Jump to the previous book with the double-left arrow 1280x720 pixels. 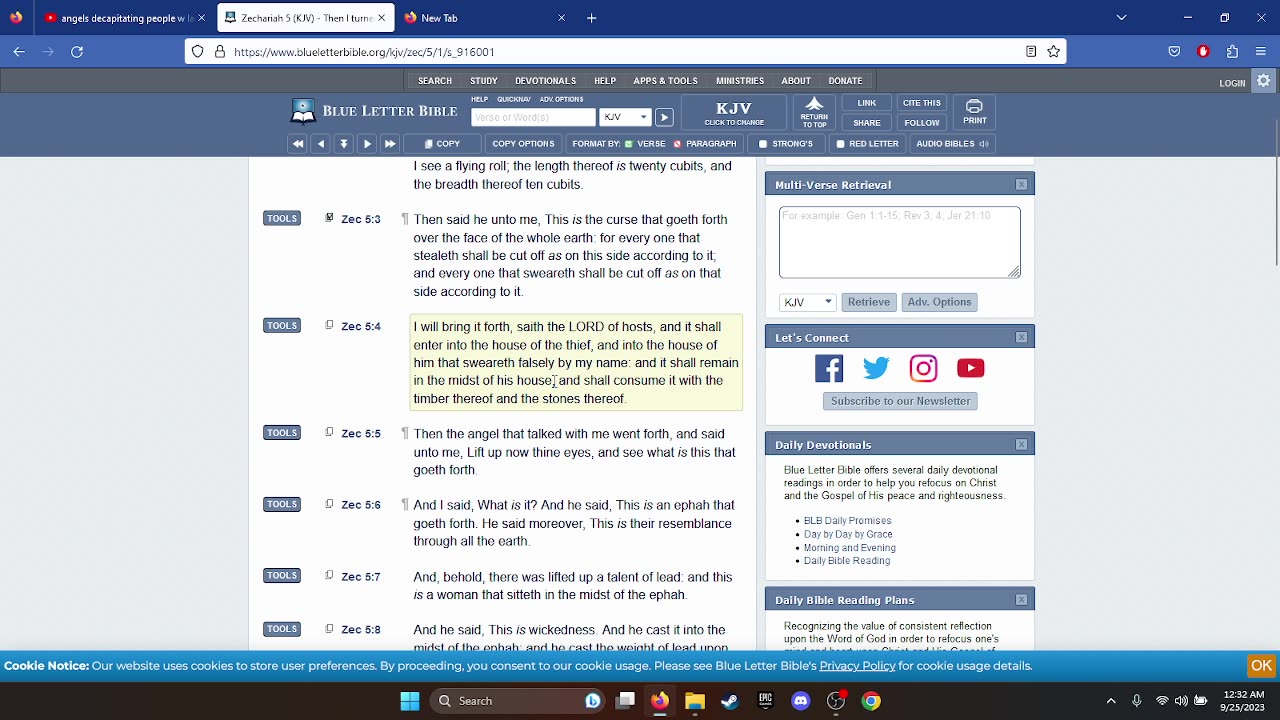click(x=297, y=144)
